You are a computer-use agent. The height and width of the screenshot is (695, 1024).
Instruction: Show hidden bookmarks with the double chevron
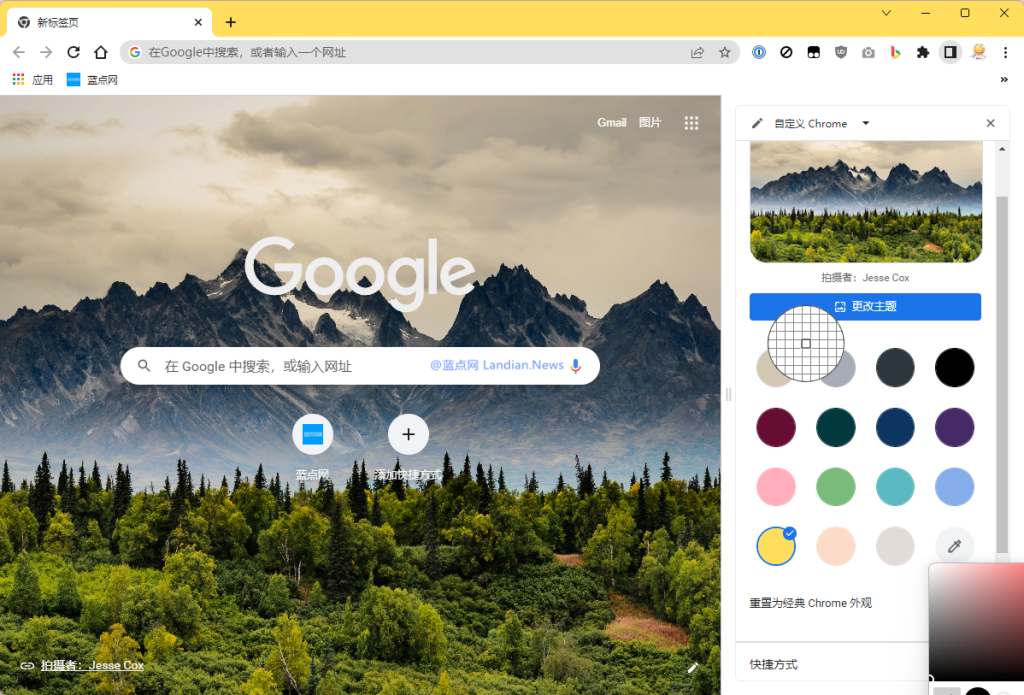1004,80
